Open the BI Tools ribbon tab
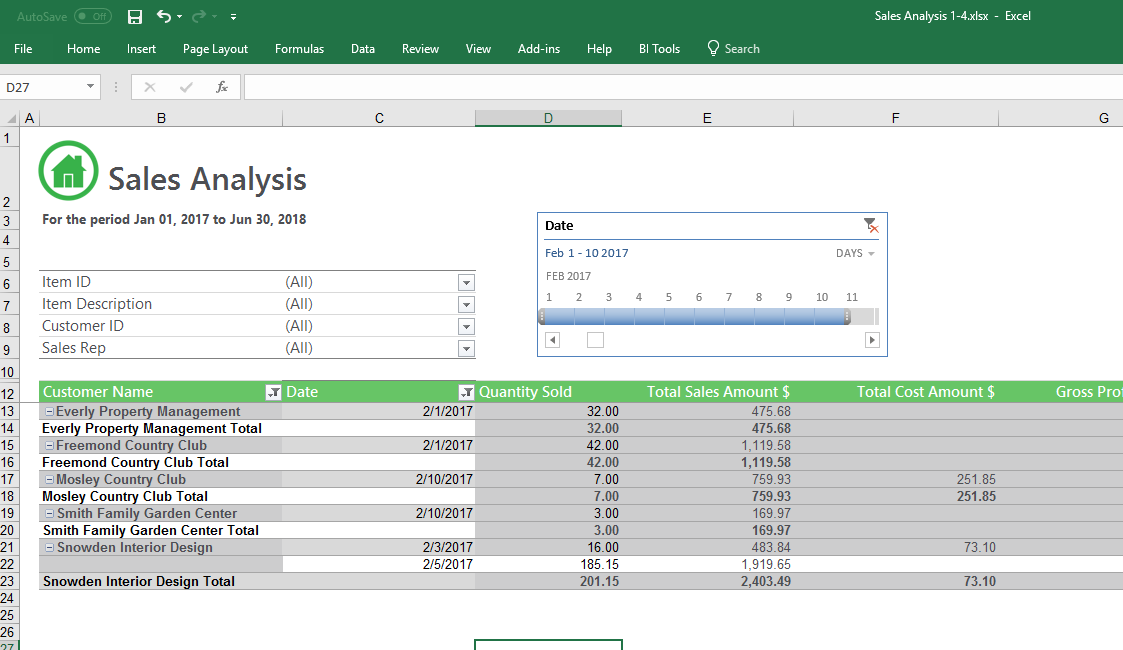Screen dimensions: 1123x650 click(659, 49)
